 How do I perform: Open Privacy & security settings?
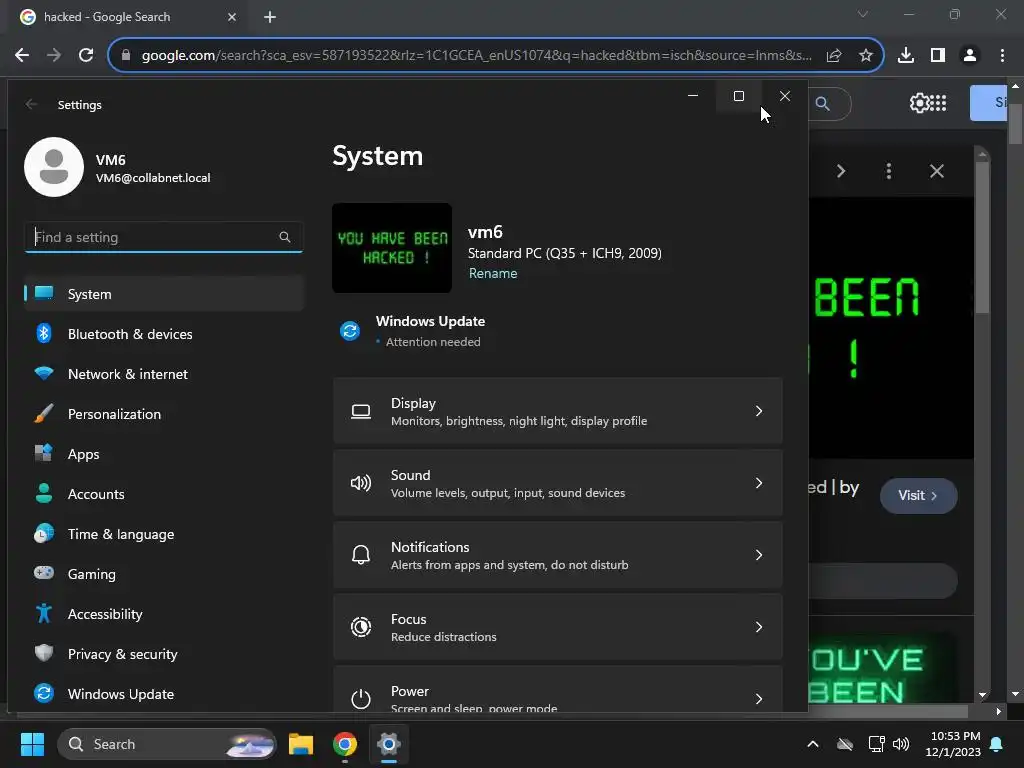pyautogui.click(x=164, y=654)
